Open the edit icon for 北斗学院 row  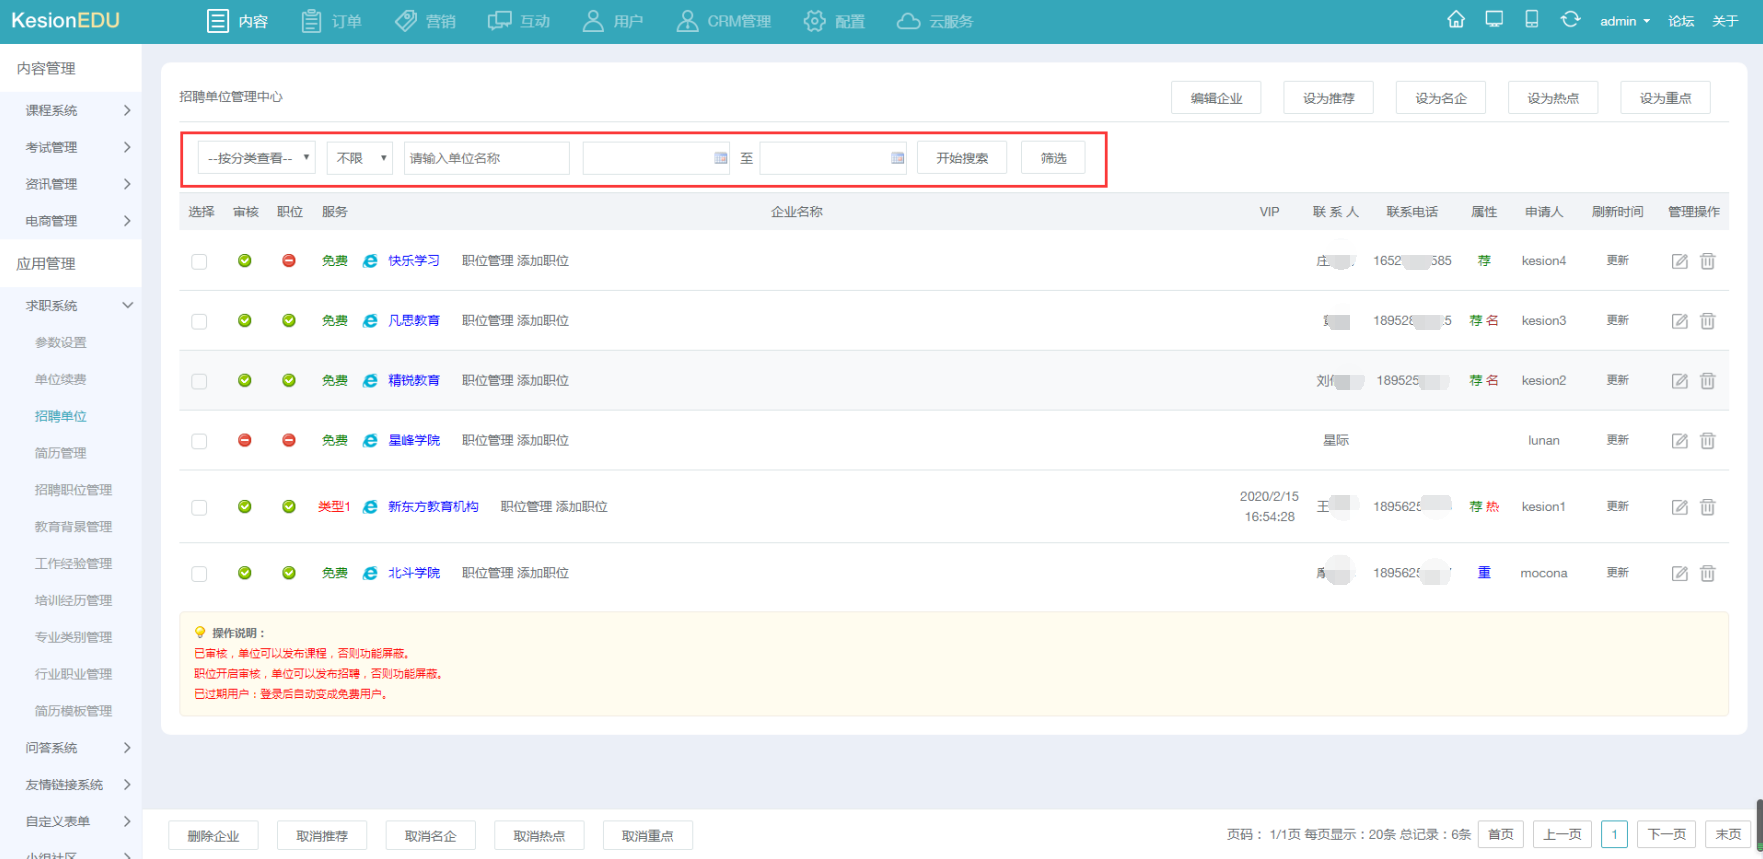click(x=1680, y=574)
